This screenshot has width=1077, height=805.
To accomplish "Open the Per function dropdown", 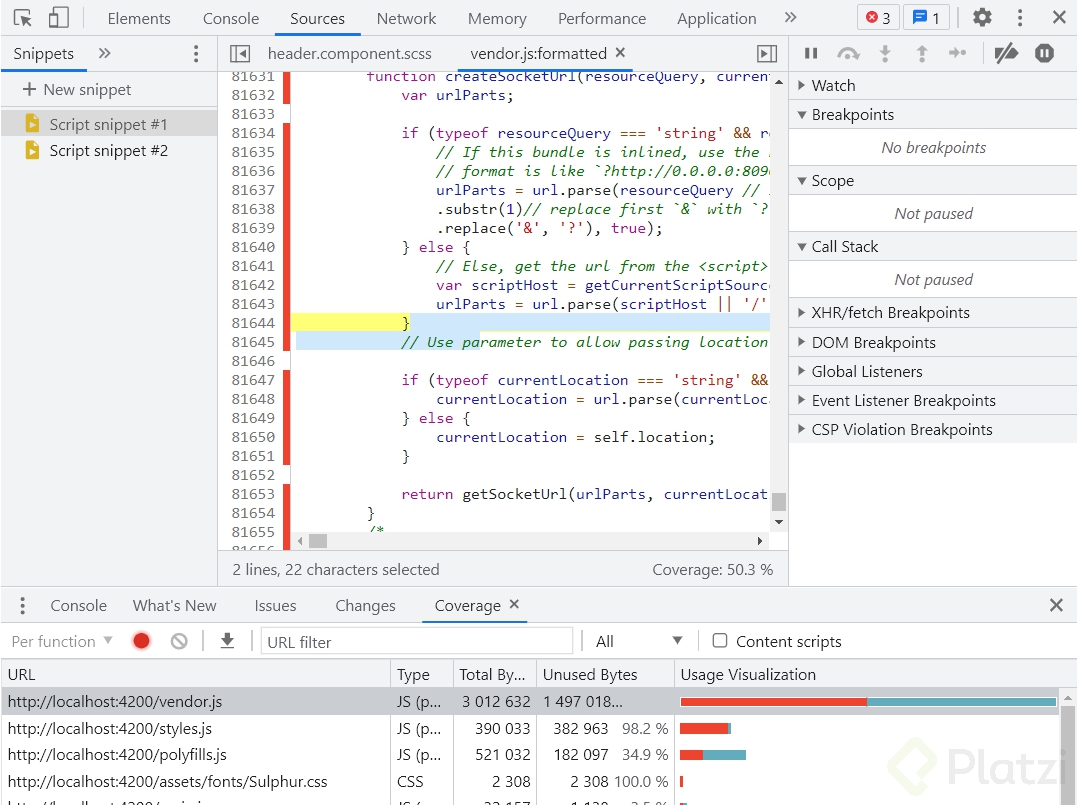I will coord(62,641).
